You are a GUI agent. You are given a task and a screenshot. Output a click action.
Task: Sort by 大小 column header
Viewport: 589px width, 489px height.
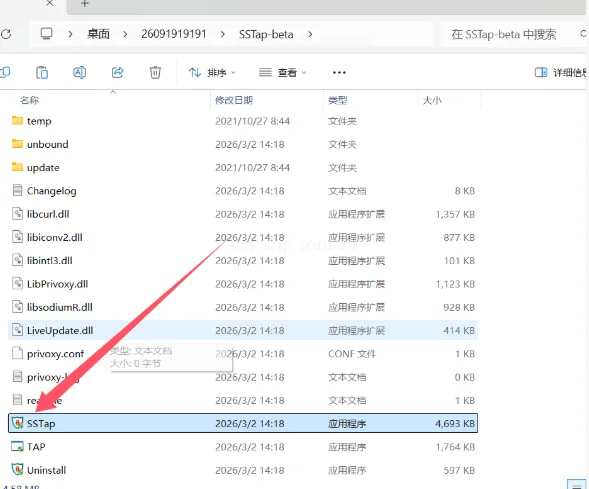click(x=432, y=100)
